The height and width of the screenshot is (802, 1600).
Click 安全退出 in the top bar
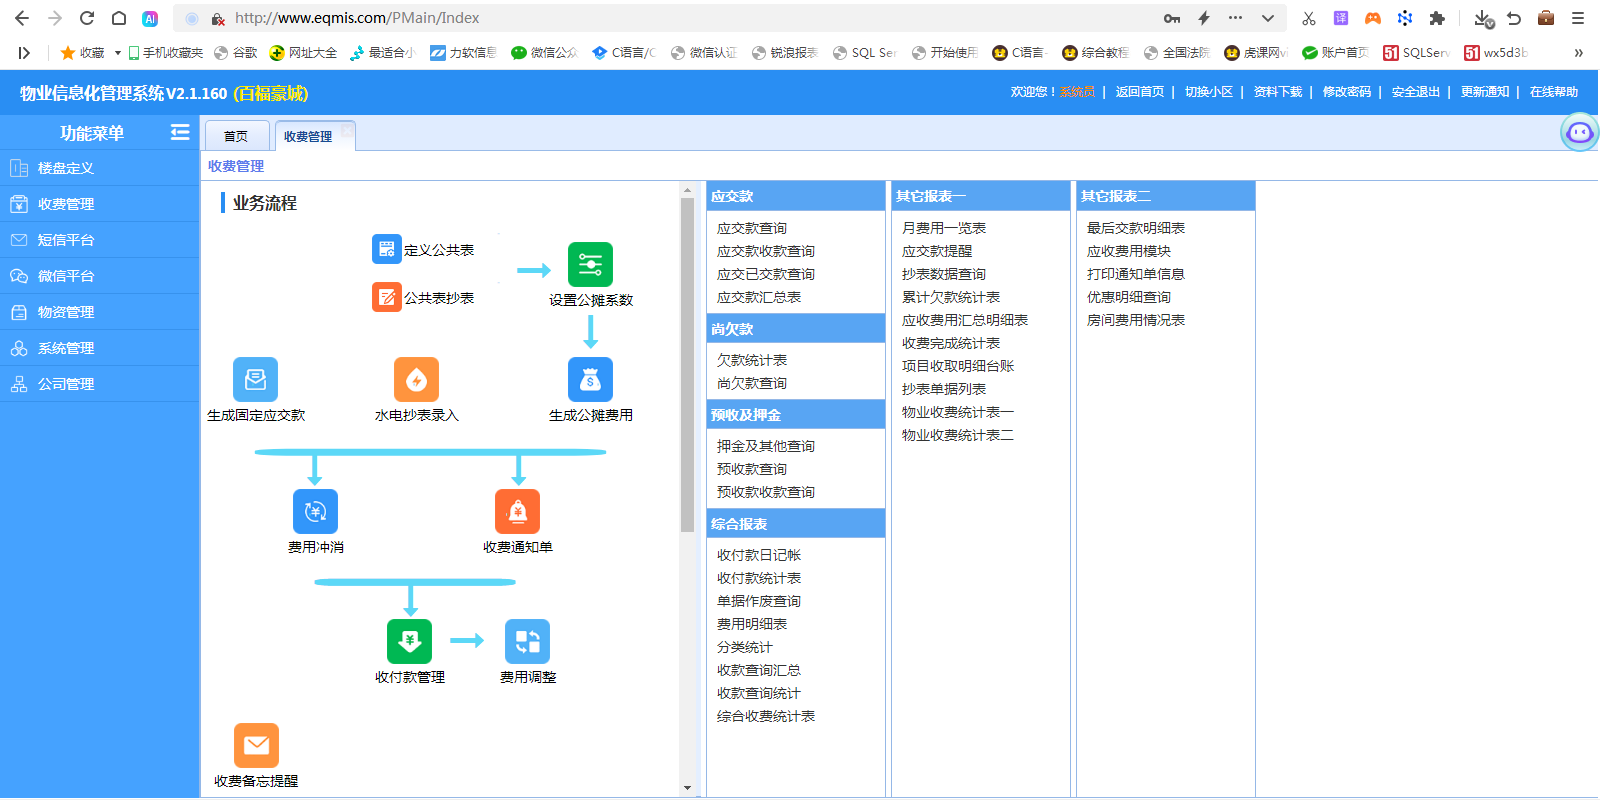tap(1415, 92)
